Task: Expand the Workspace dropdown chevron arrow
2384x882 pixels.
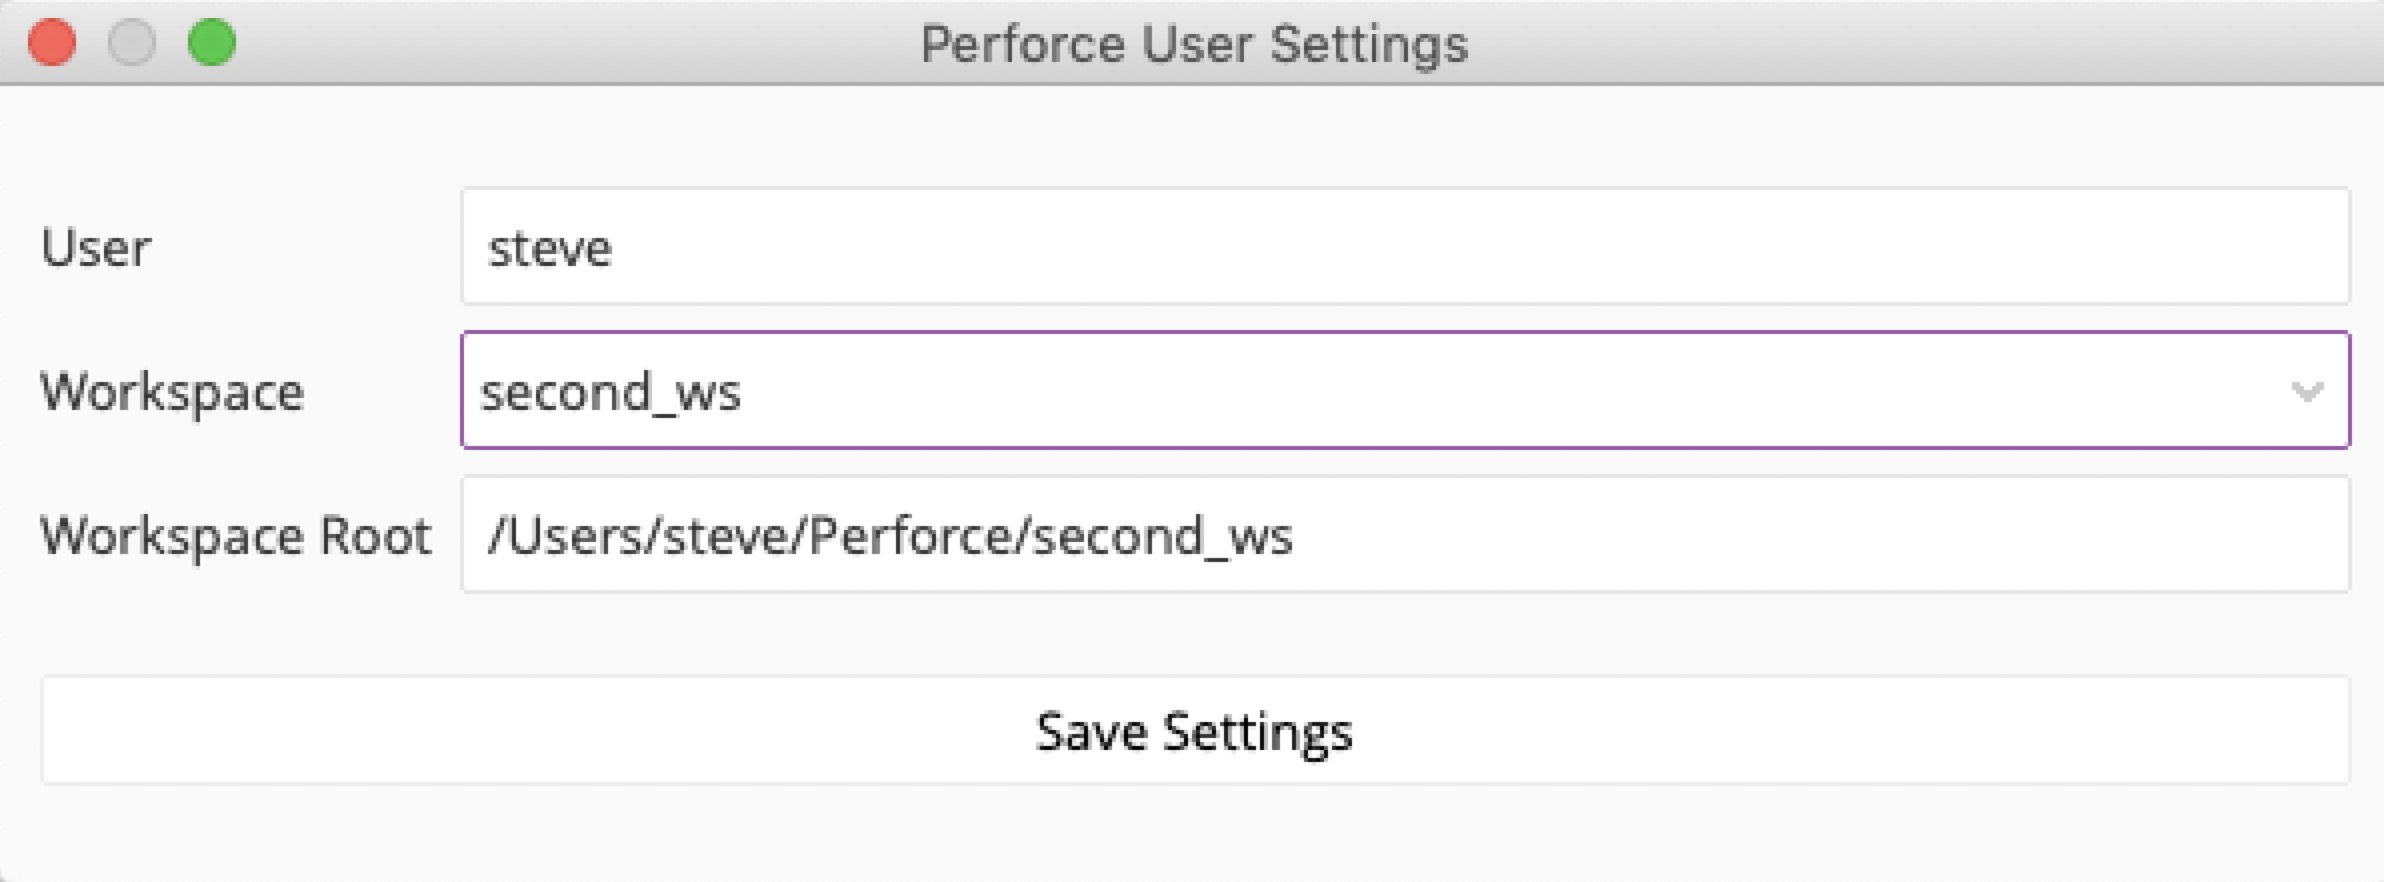Action: pyautogui.click(x=2306, y=391)
